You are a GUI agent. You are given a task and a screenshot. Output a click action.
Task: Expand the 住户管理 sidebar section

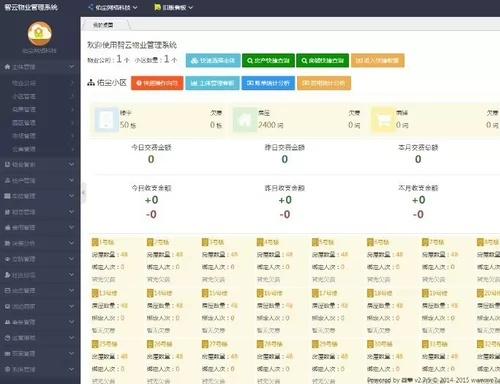point(40,180)
